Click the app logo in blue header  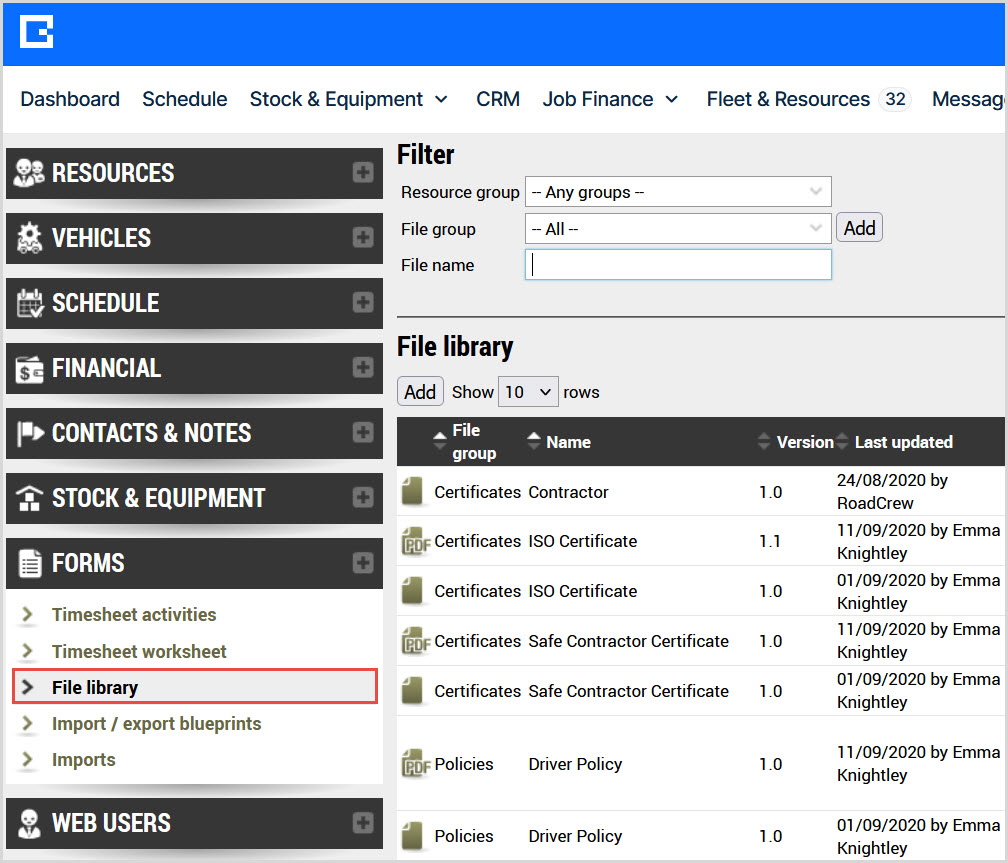point(37,32)
